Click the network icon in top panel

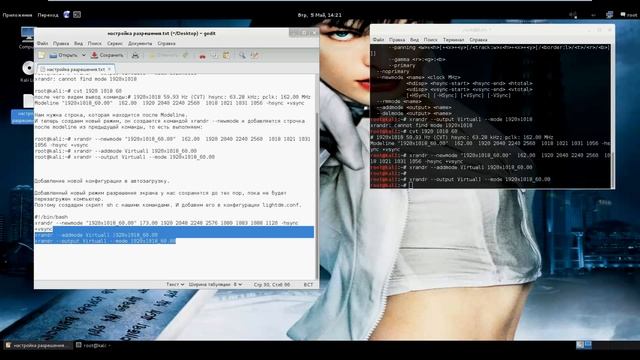pos(609,15)
